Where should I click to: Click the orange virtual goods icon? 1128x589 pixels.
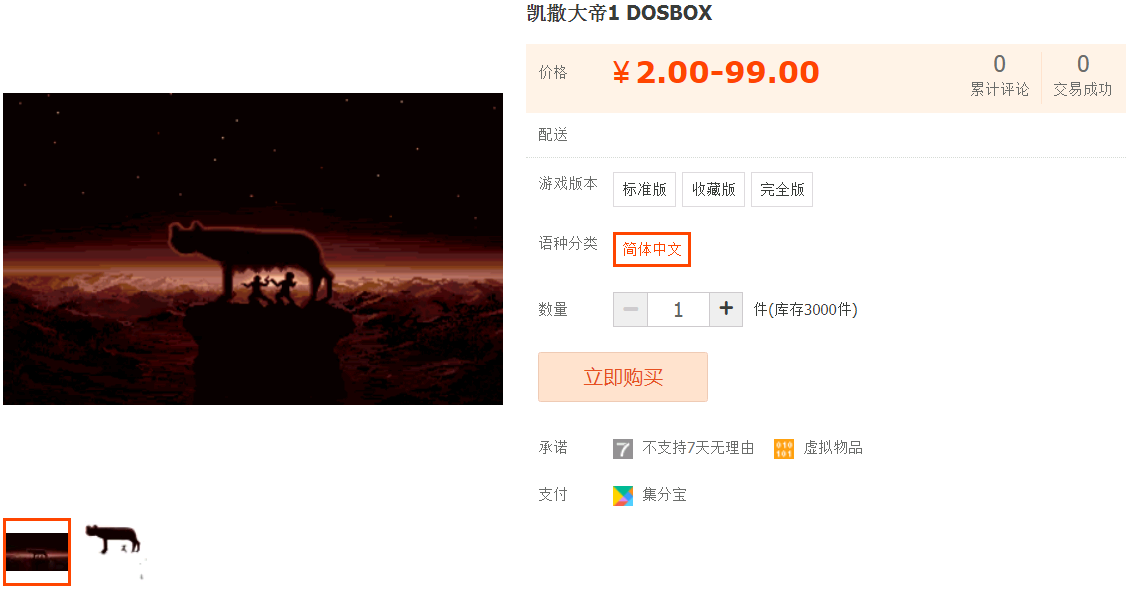783,449
